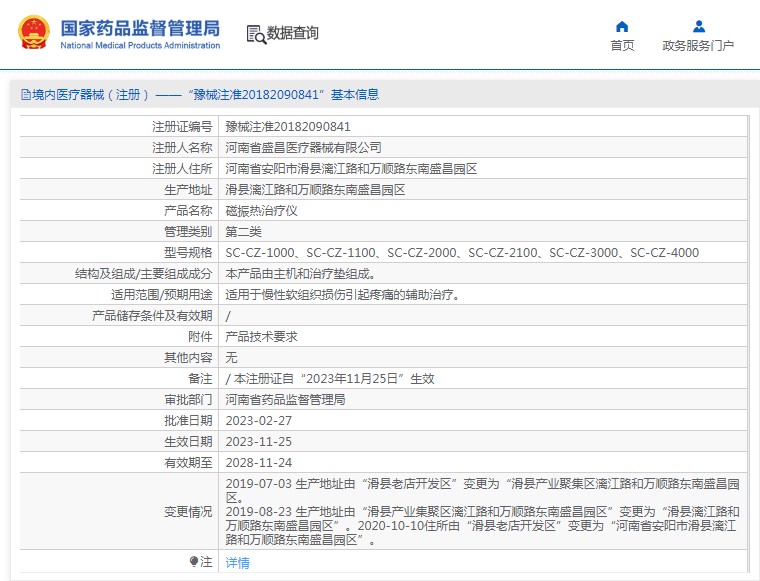
Task: Select the SC-CZ-1000 model specification row
Action: click(x=462, y=253)
